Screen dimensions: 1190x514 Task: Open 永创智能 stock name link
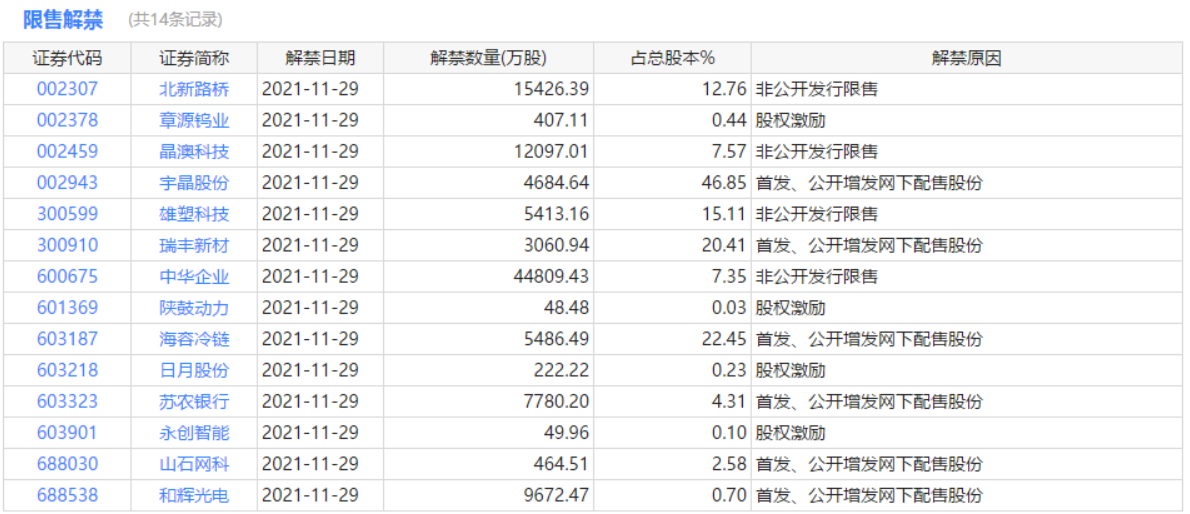click(194, 433)
